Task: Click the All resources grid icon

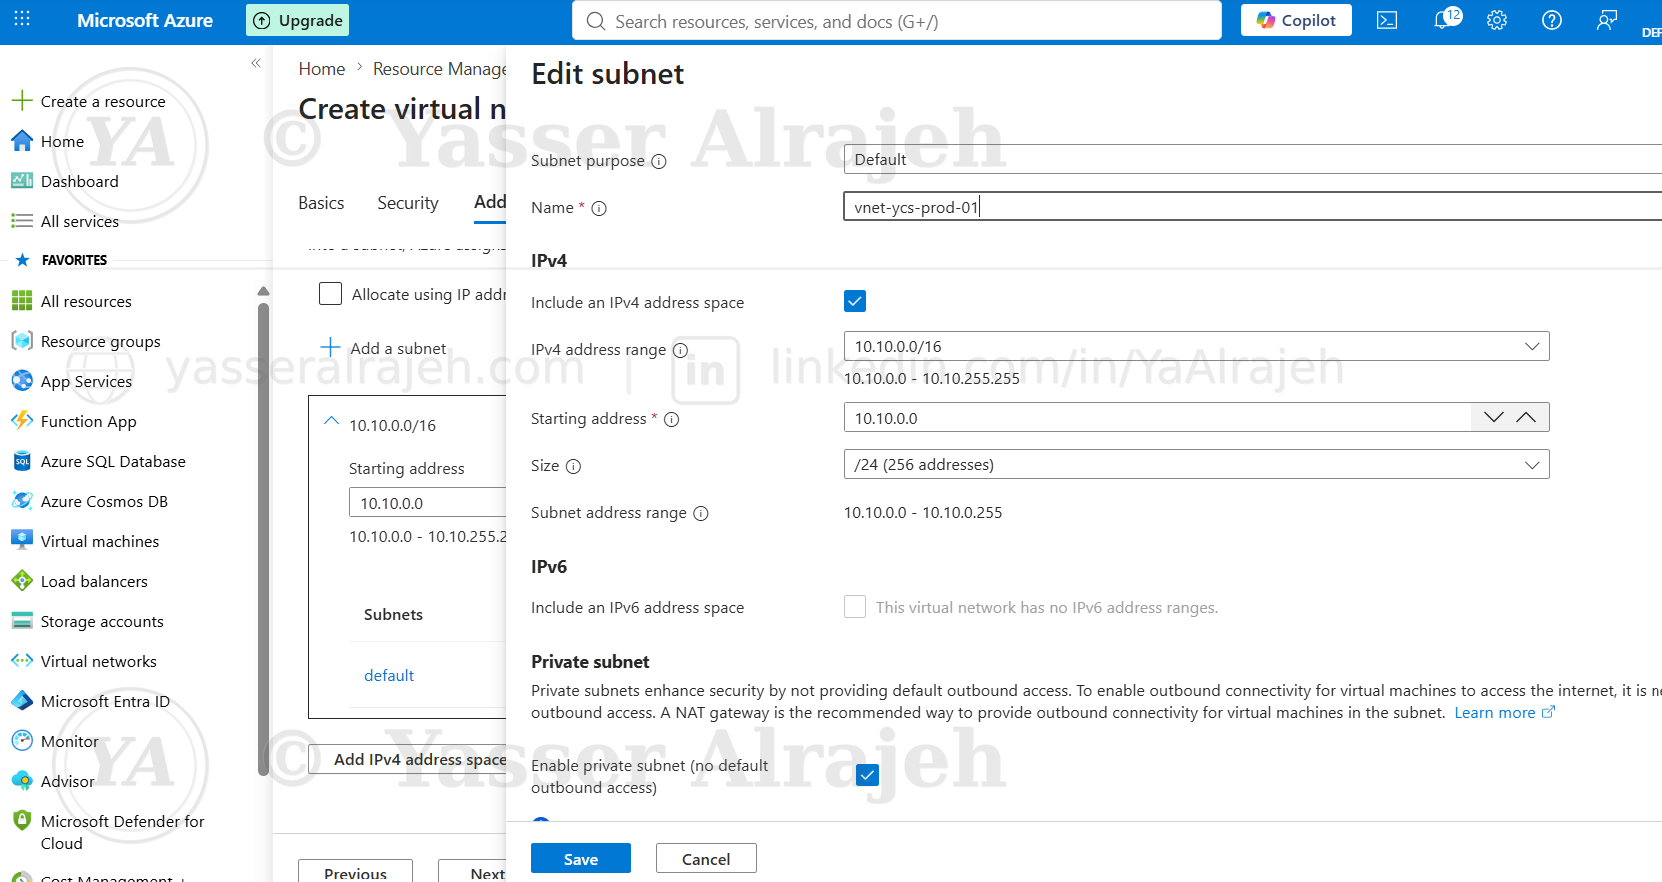Action: tap(22, 301)
